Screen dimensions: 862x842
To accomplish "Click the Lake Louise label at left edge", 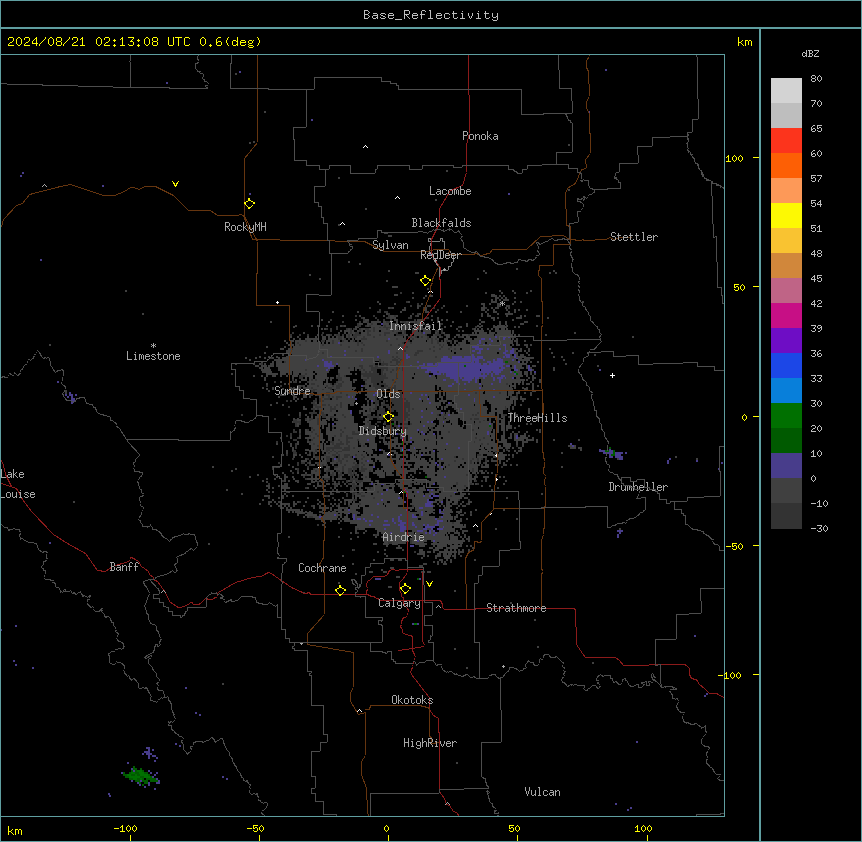I will click(x=18, y=484).
